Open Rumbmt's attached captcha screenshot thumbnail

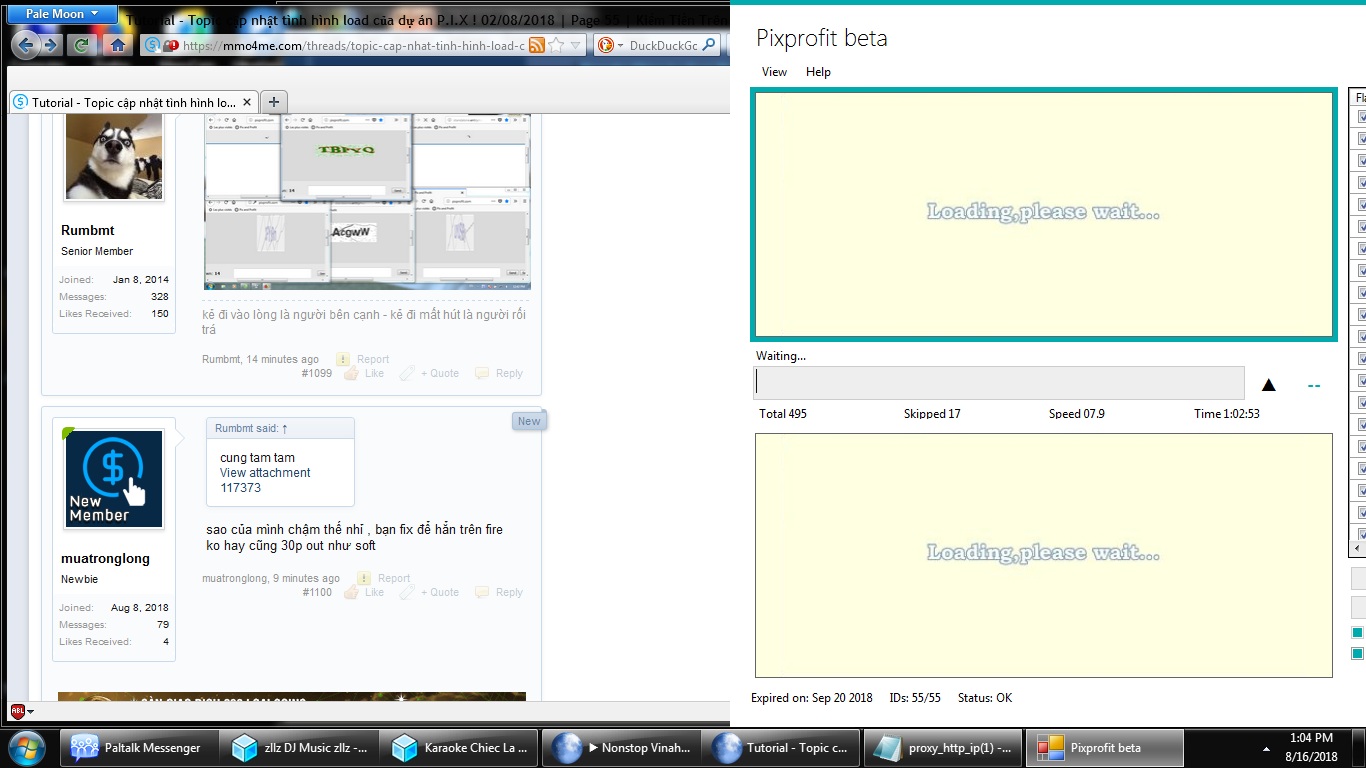(x=367, y=202)
